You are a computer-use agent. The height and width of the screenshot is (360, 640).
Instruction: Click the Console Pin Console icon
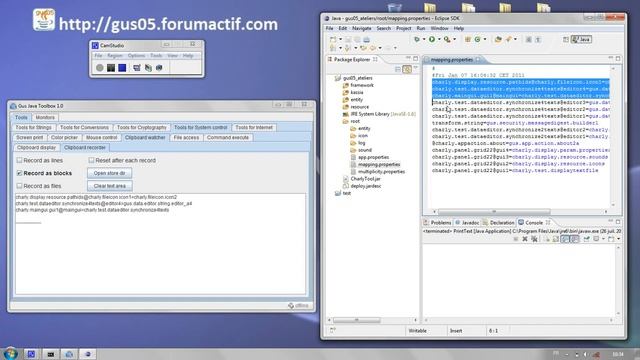(x=586, y=239)
